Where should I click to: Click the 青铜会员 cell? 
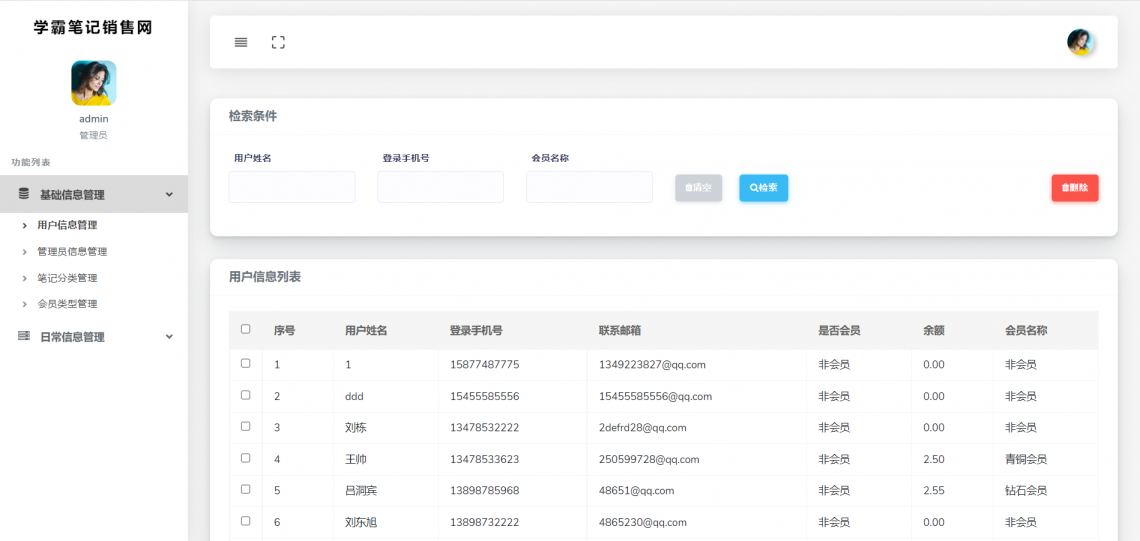pos(1026,460)
